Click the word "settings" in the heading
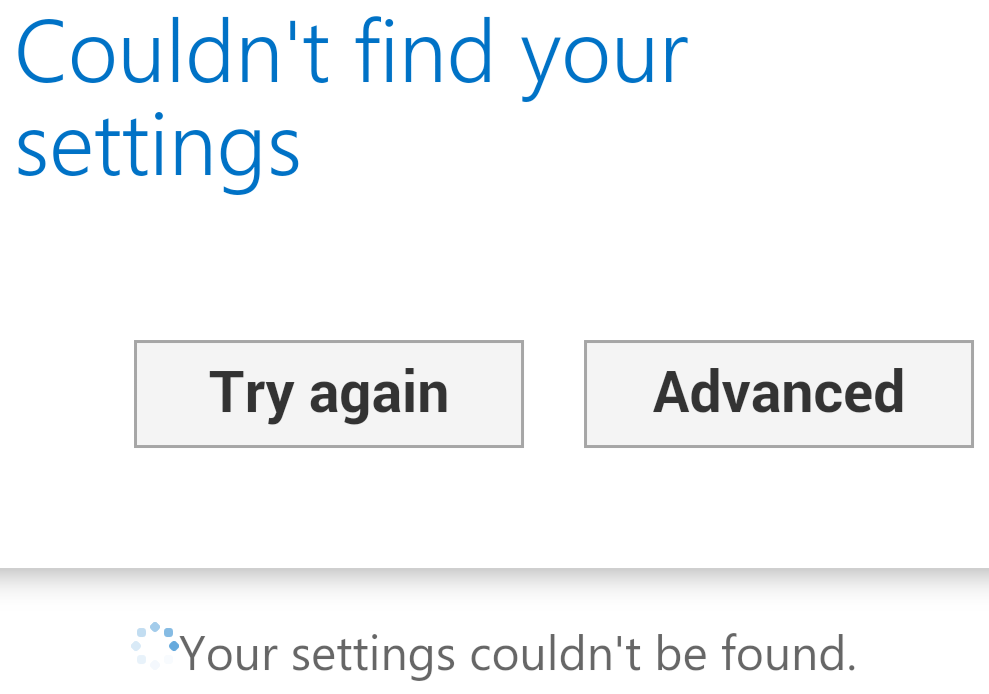Image resolution: width=989 pixels, height=694 pixels. coord(158,146)
